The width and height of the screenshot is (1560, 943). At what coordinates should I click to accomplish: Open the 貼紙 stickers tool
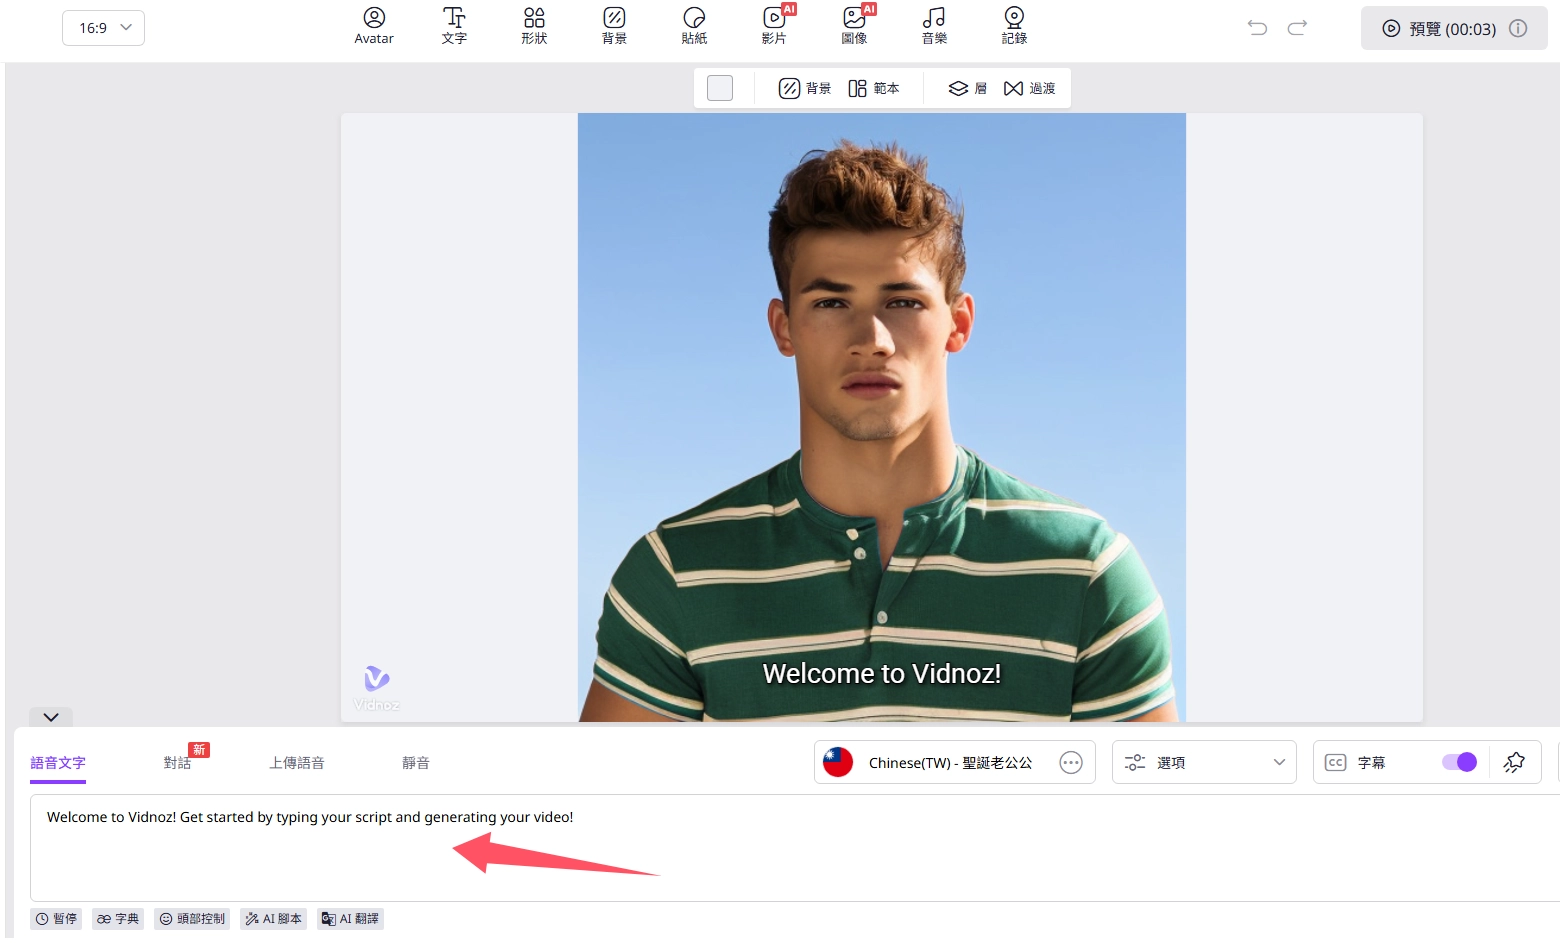(694, 26)
